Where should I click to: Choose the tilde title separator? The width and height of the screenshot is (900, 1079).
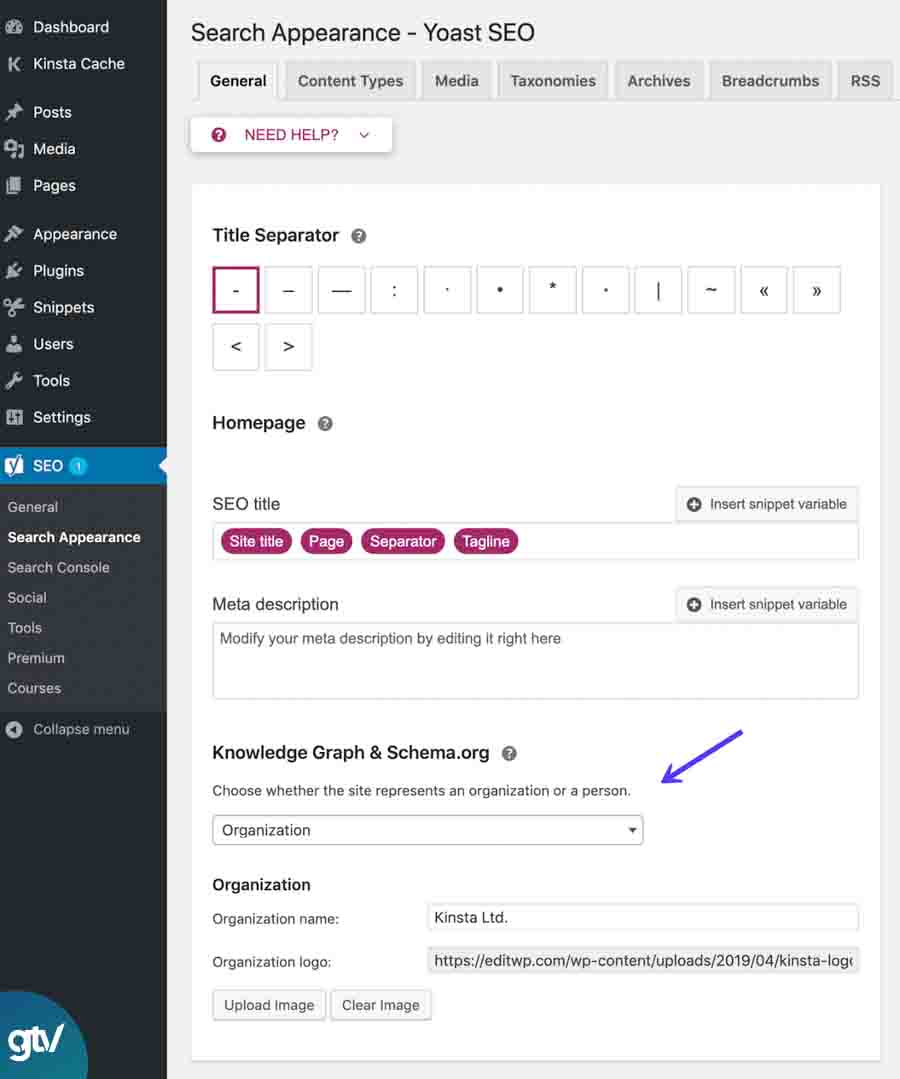pos(711,290)
